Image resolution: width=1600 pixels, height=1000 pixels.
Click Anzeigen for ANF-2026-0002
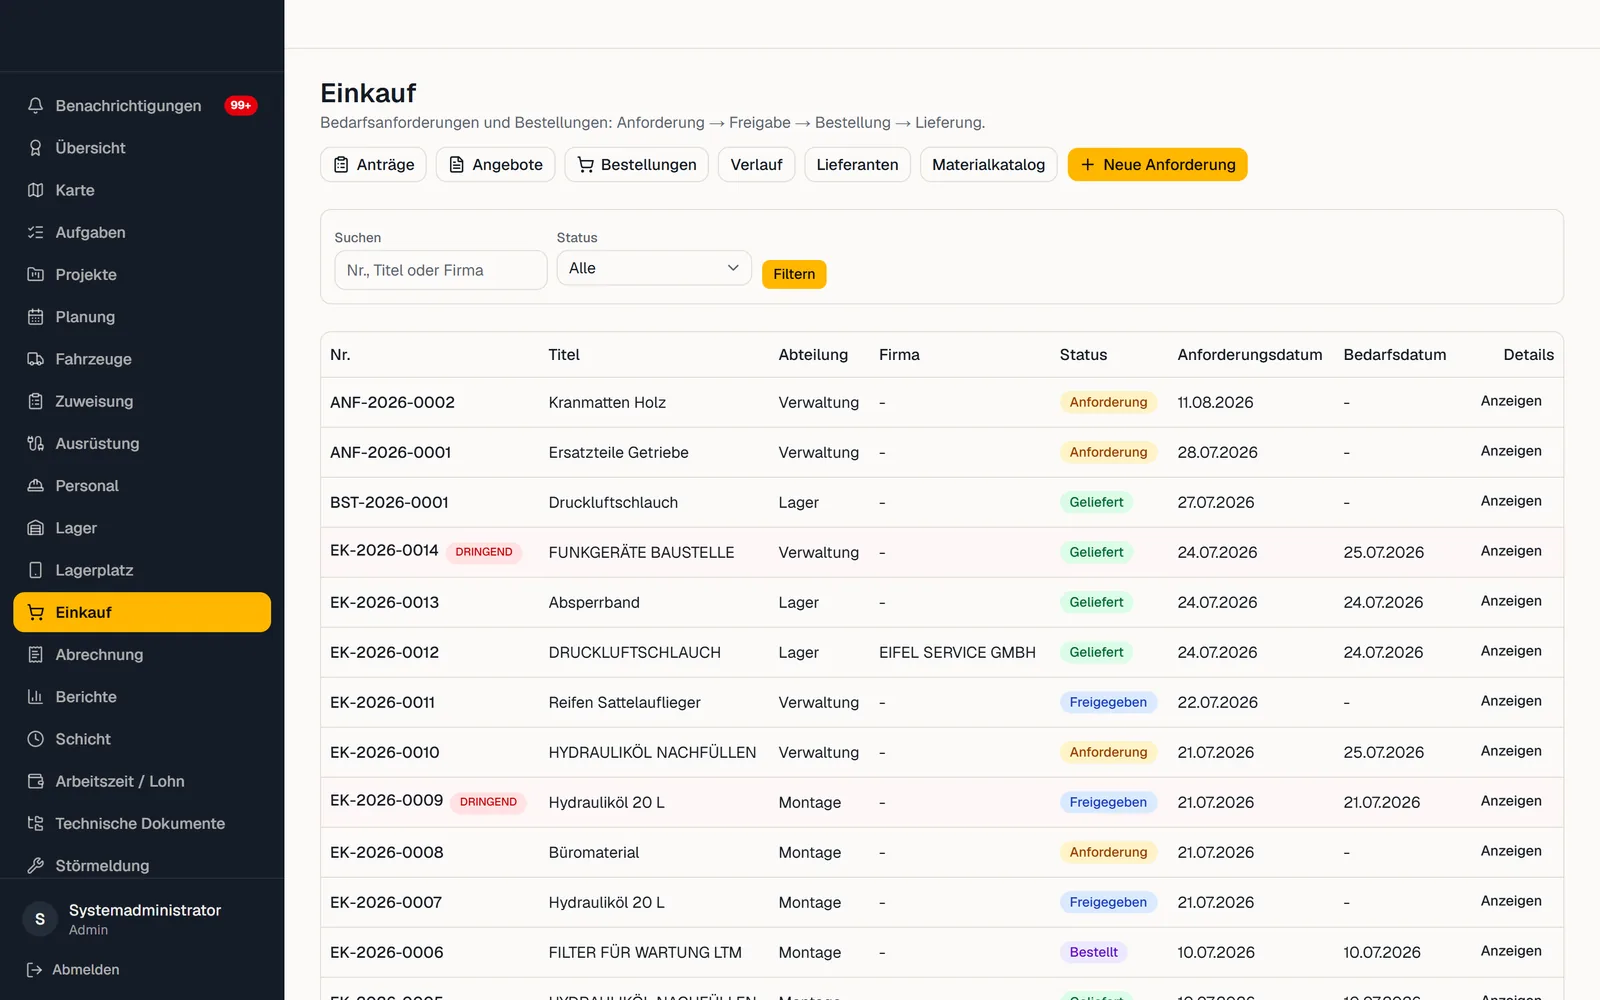coord(1511,401)
